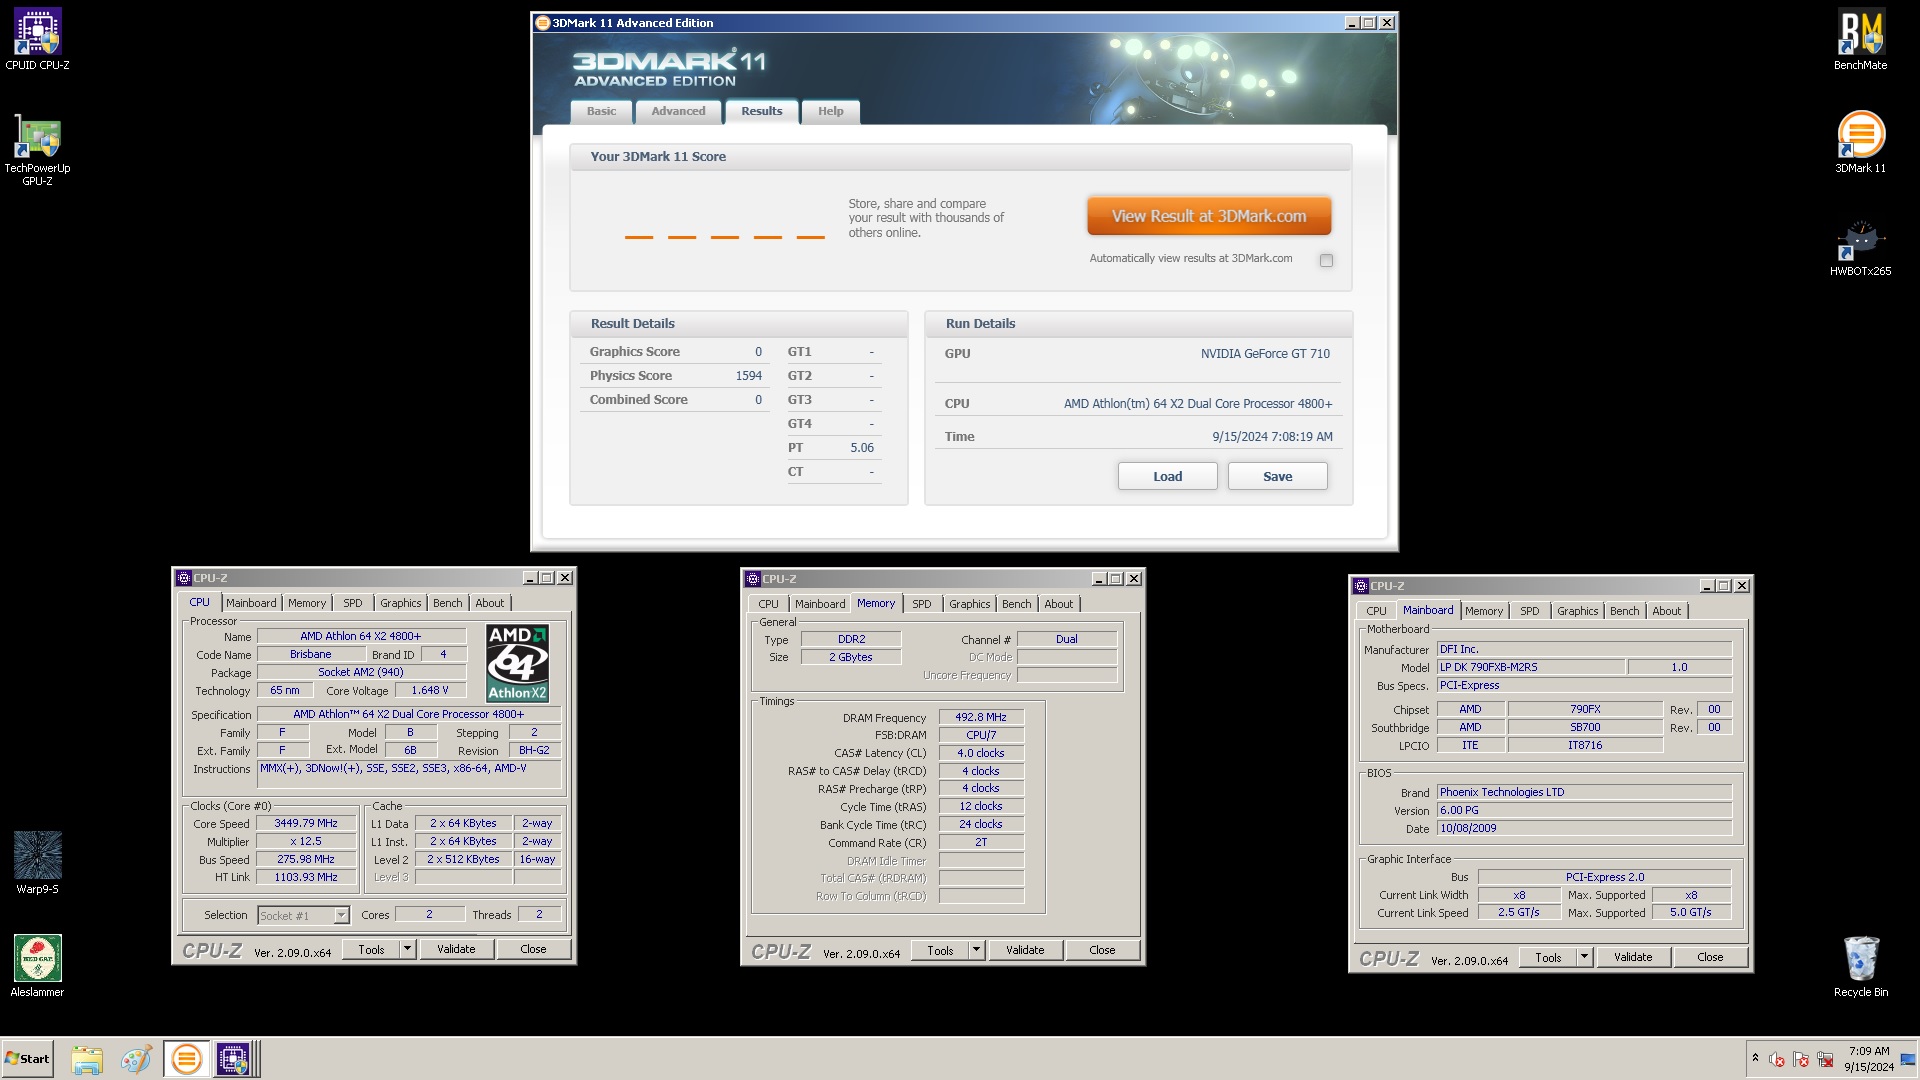This screenshot has height=1080, width=1920.
Task: Click Close button in left CPU-Z window
Action: pyautogui.click(x=533, y=949)
